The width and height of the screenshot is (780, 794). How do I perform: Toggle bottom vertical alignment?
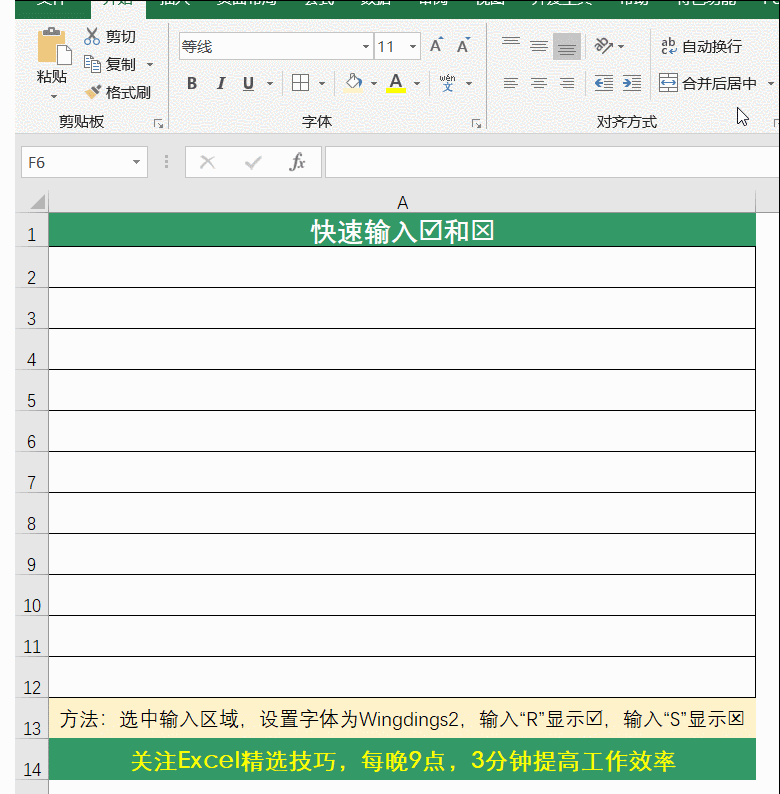point(567,46)
